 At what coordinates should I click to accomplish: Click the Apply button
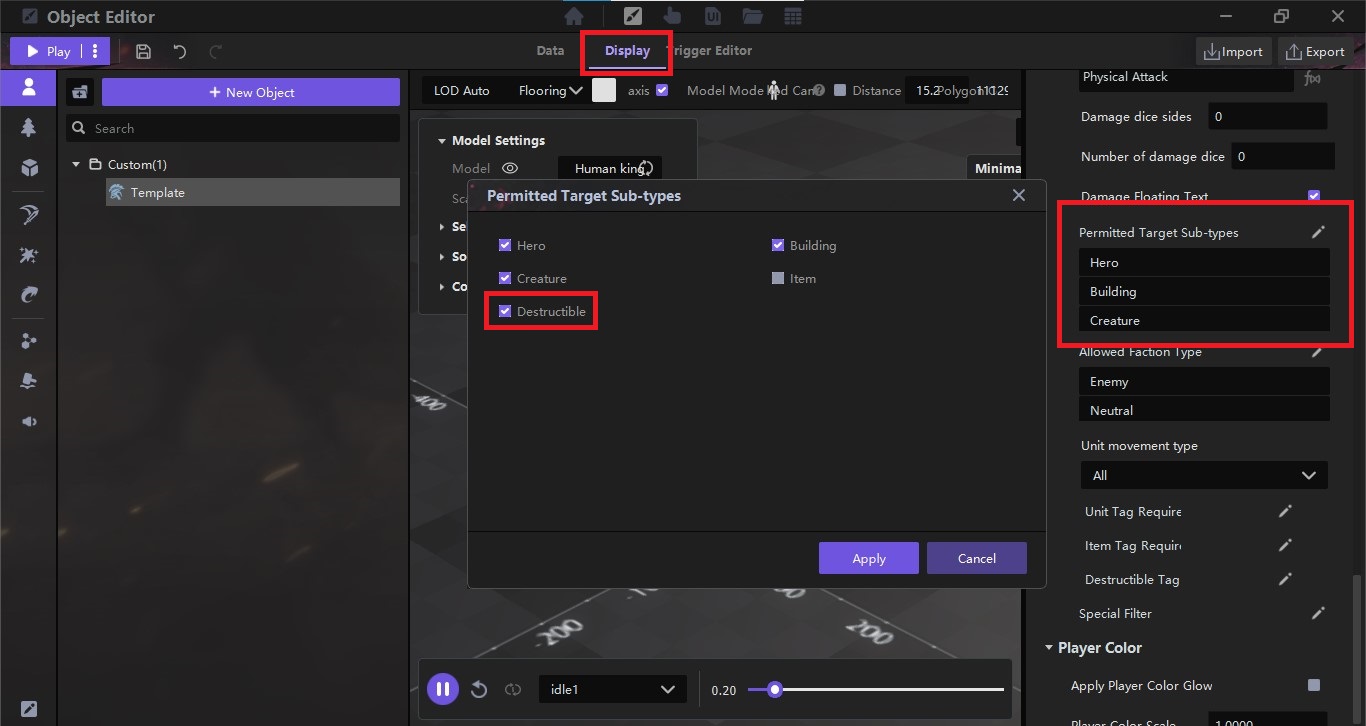click(869, 558)
